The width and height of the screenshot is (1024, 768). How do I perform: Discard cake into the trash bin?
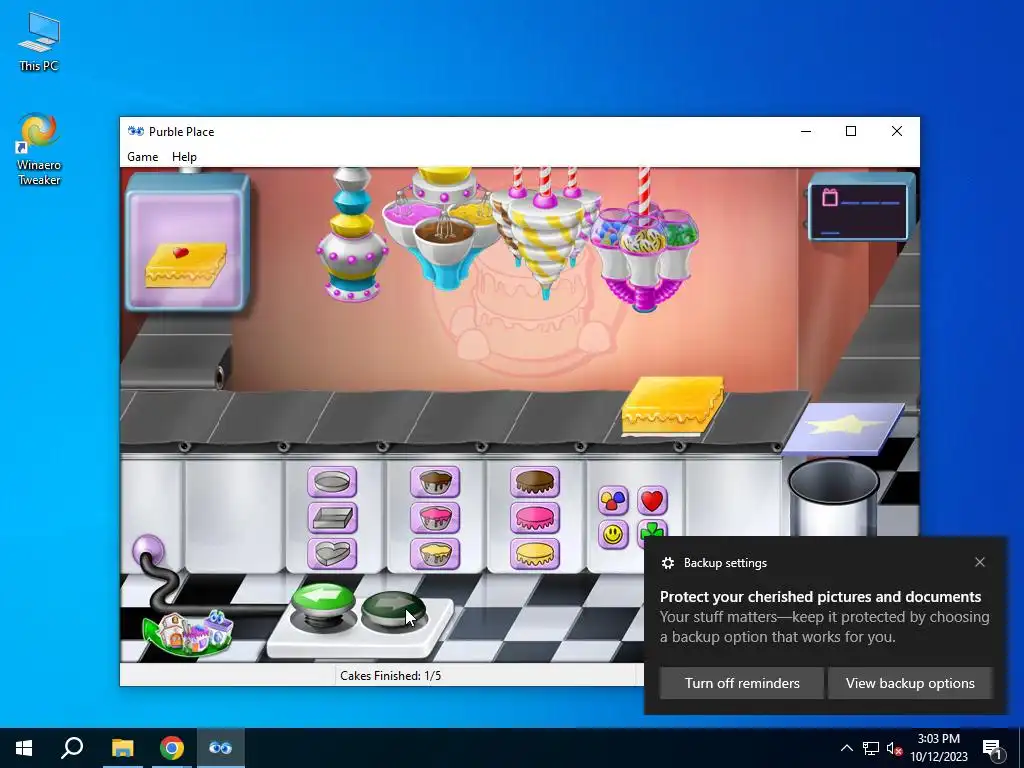[833, 496]
